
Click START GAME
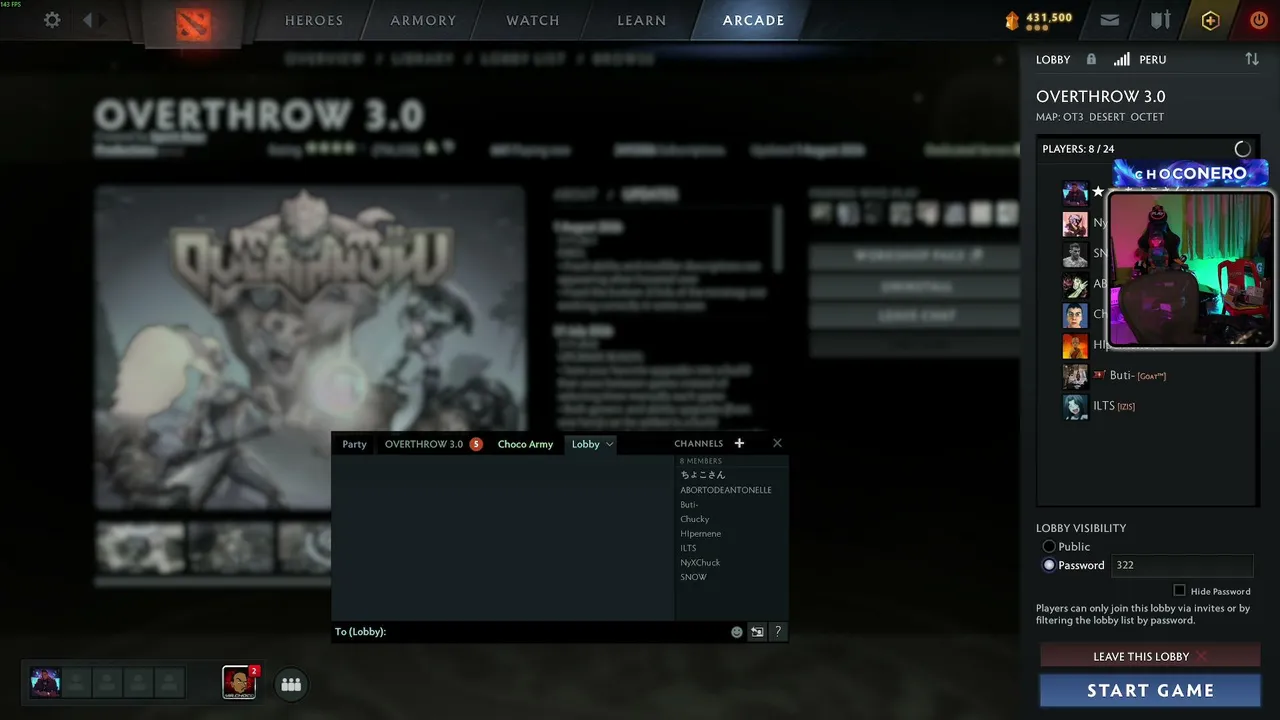tap(1150, 690)
